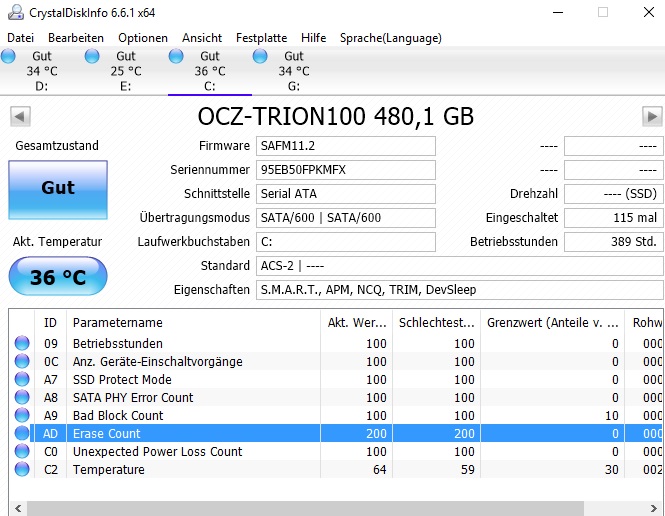The image size is (665, 516).
Task: Click status orb of Anz. Geräte-Einschaltvorgänge row
Action: (x=22, y=361)
